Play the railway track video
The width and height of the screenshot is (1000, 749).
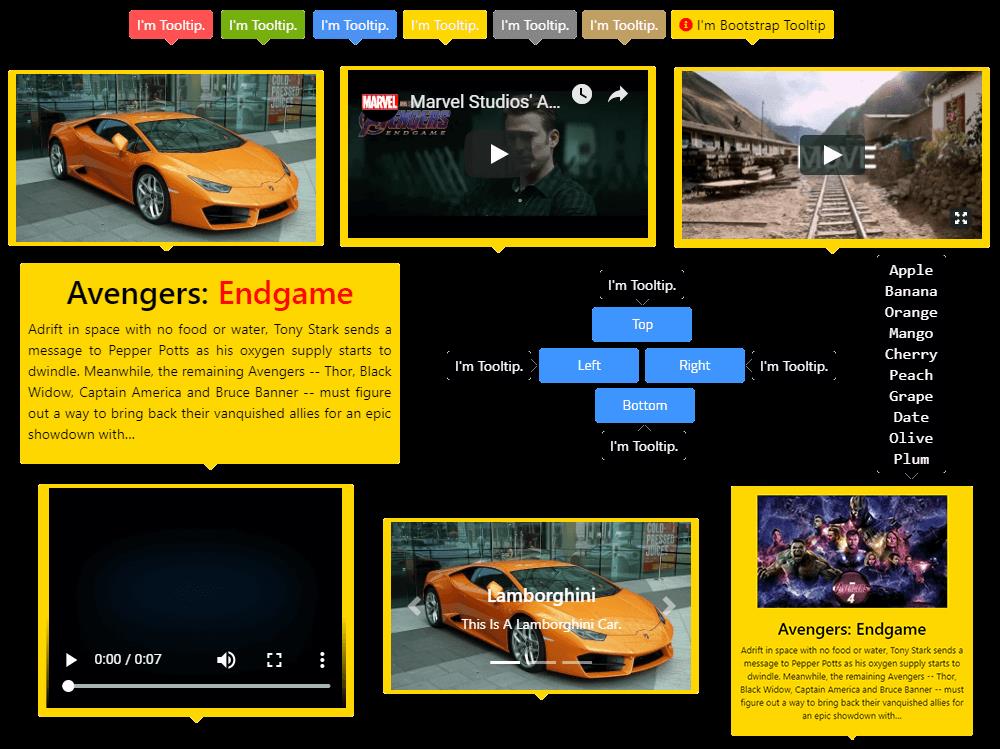coord(832,154)
